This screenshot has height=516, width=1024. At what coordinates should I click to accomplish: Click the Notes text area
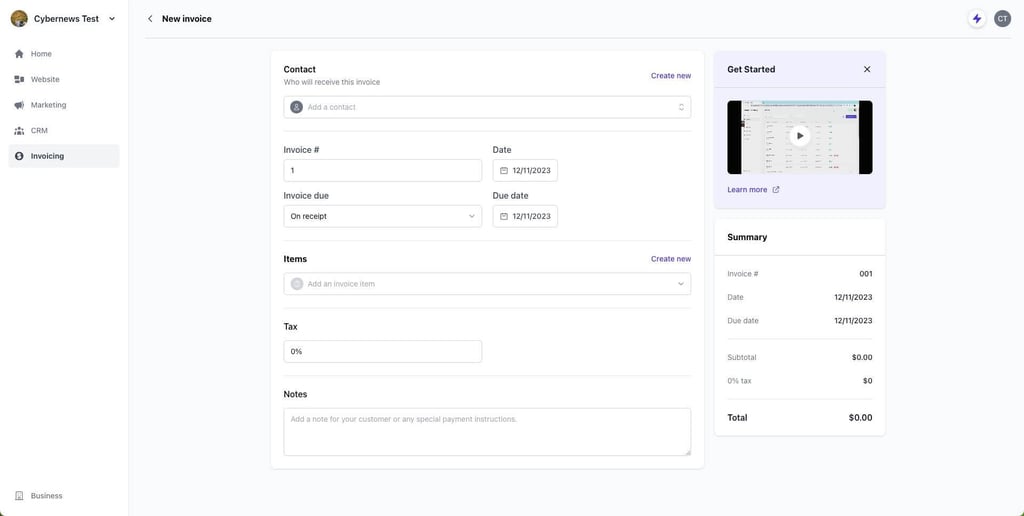[x=487, y=432]
